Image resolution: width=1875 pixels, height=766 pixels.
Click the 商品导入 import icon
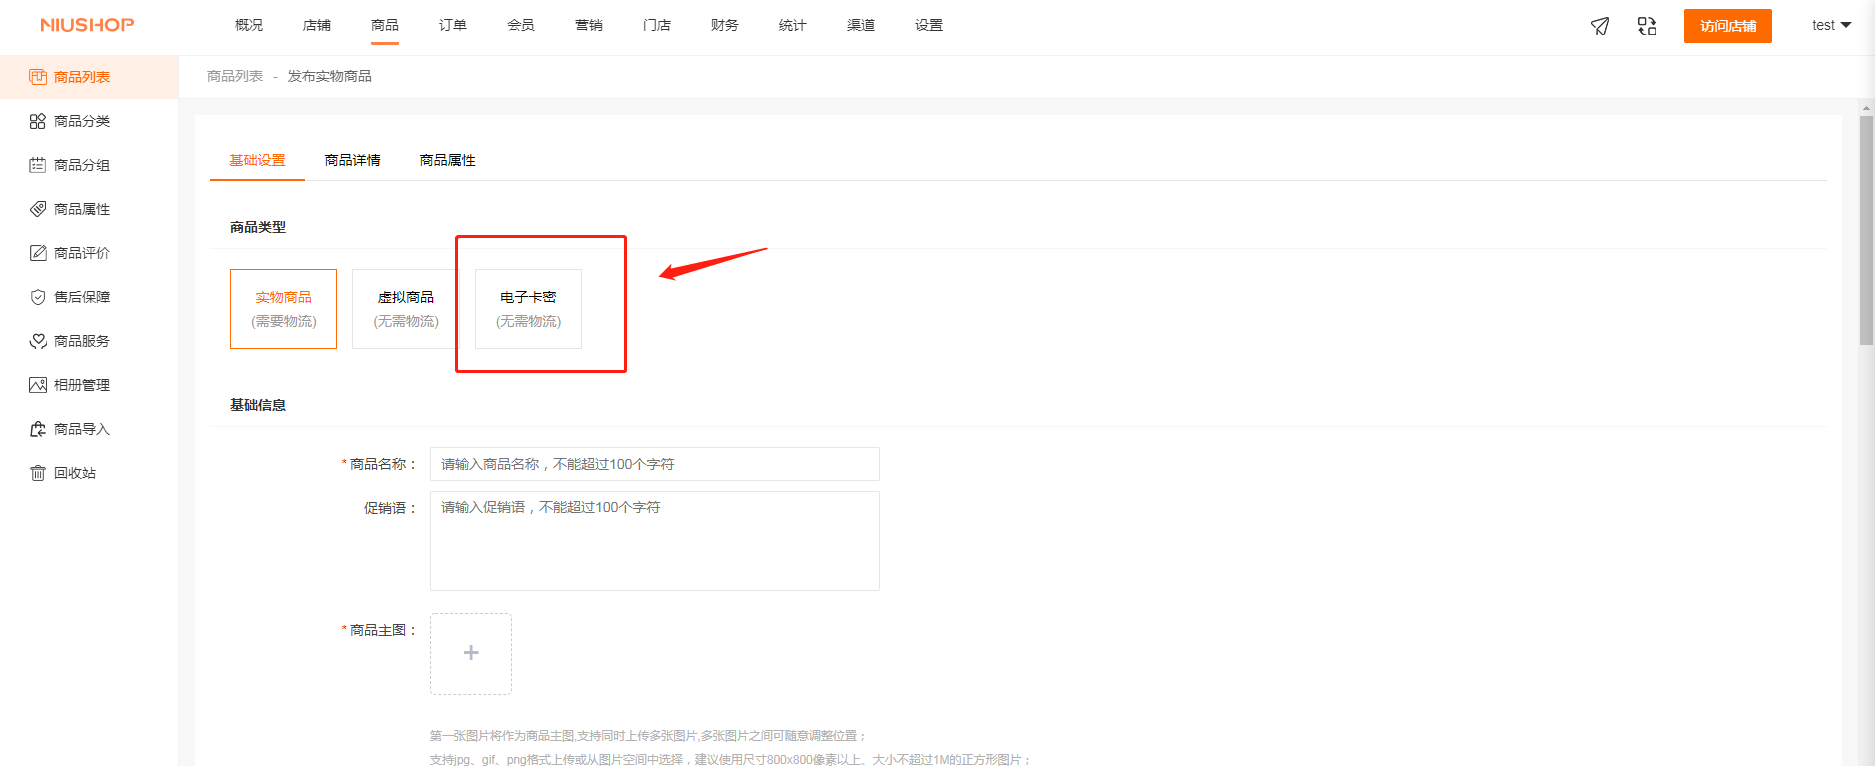38,429
